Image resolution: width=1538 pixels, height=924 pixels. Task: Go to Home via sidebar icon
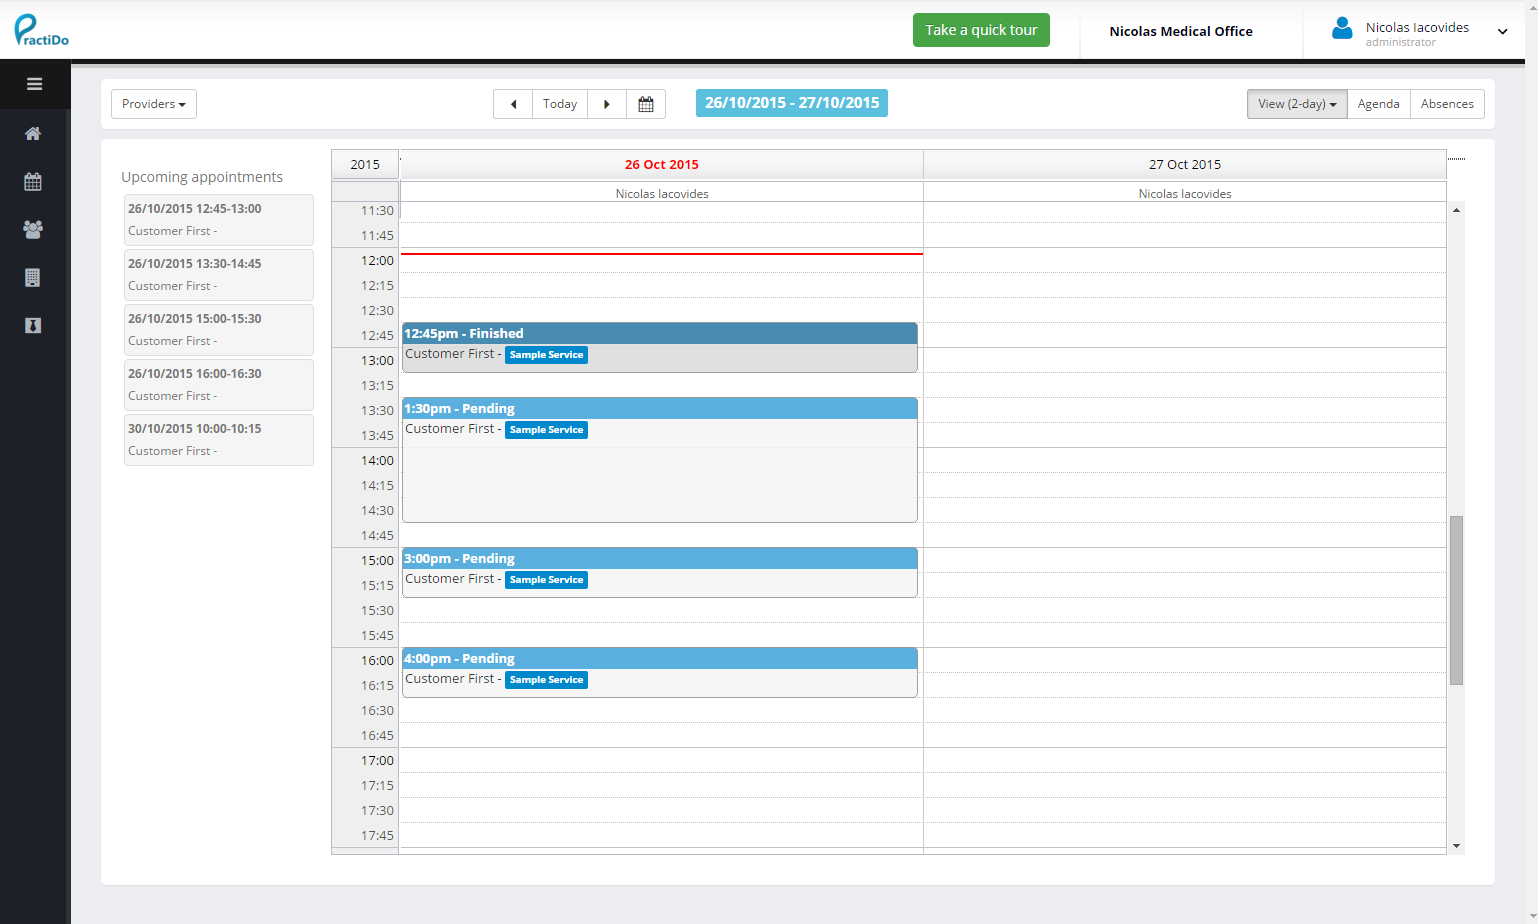(x=33, y=134)
